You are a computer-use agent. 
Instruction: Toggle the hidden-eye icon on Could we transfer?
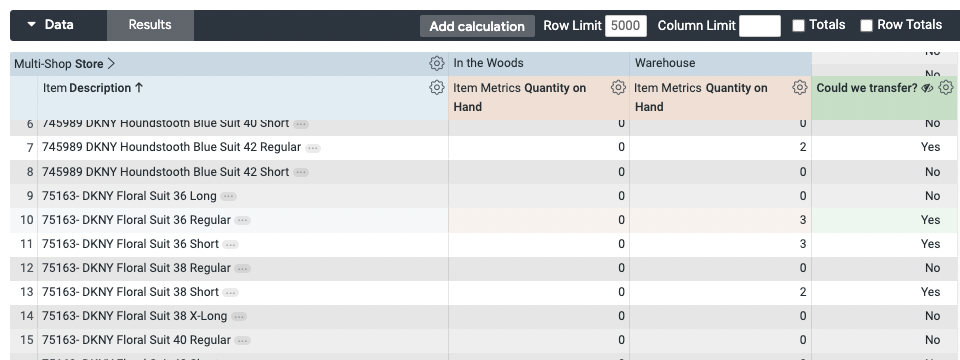[x=928, y=88]
